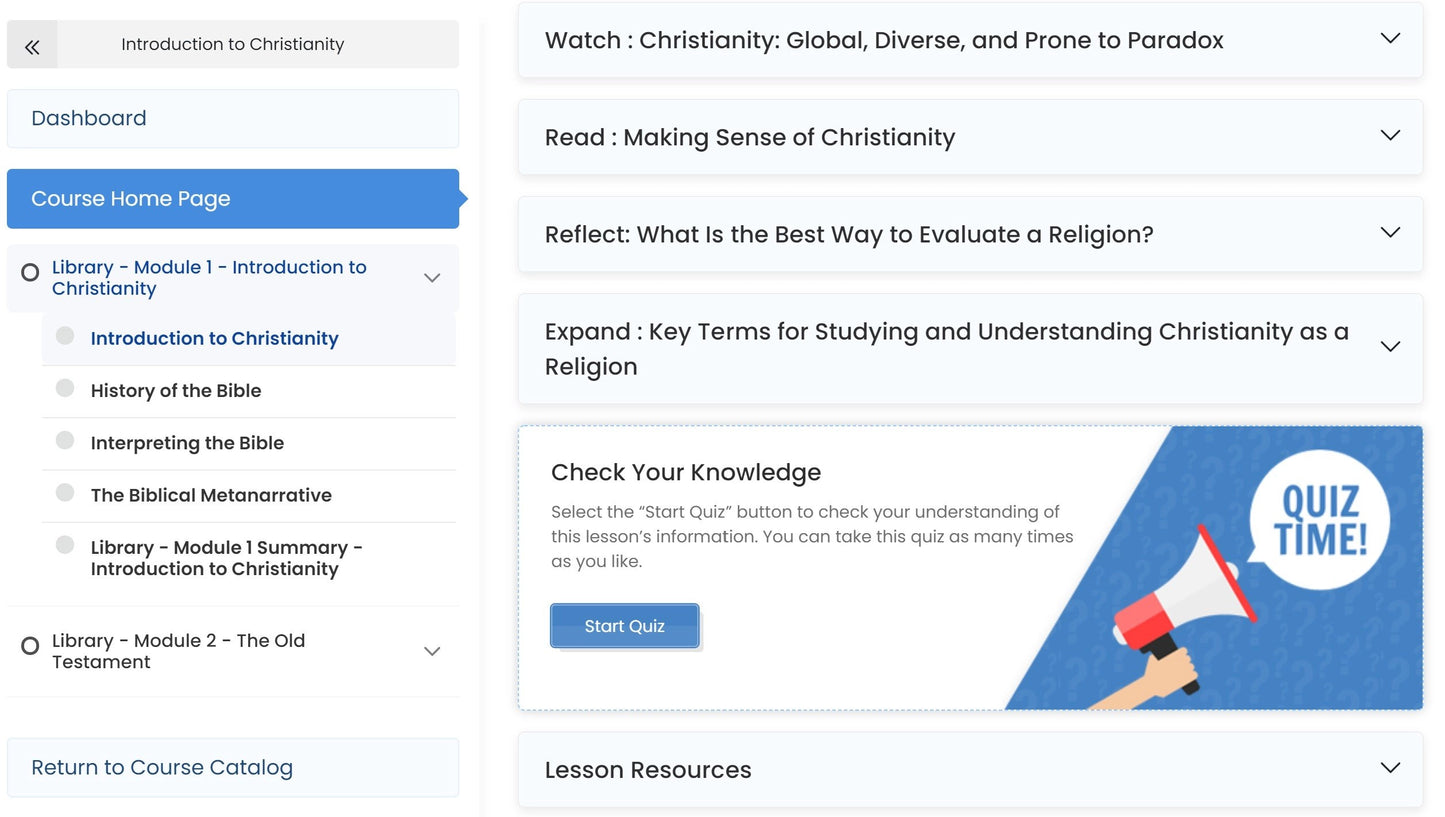Expand Module 2 - The Old Testament chevron
Image resolution: width=1445 pixels, height=817 pixels.
click(x=432, y=651)
